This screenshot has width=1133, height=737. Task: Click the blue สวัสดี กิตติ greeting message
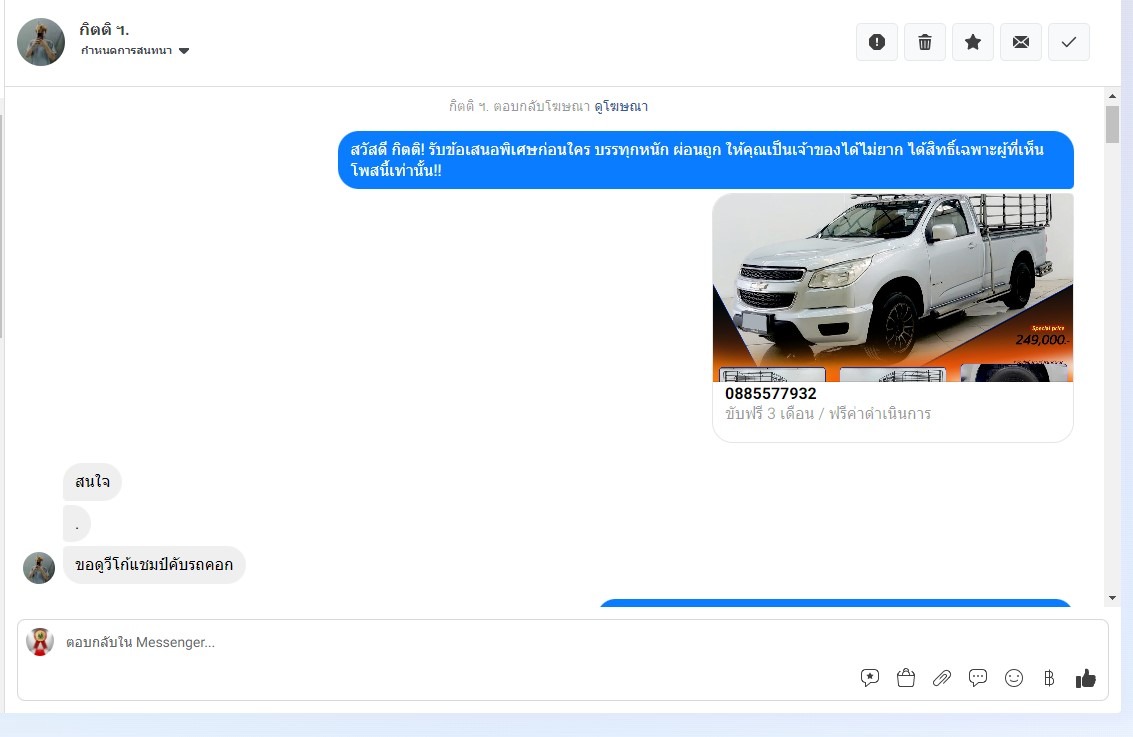click(705, 160)
